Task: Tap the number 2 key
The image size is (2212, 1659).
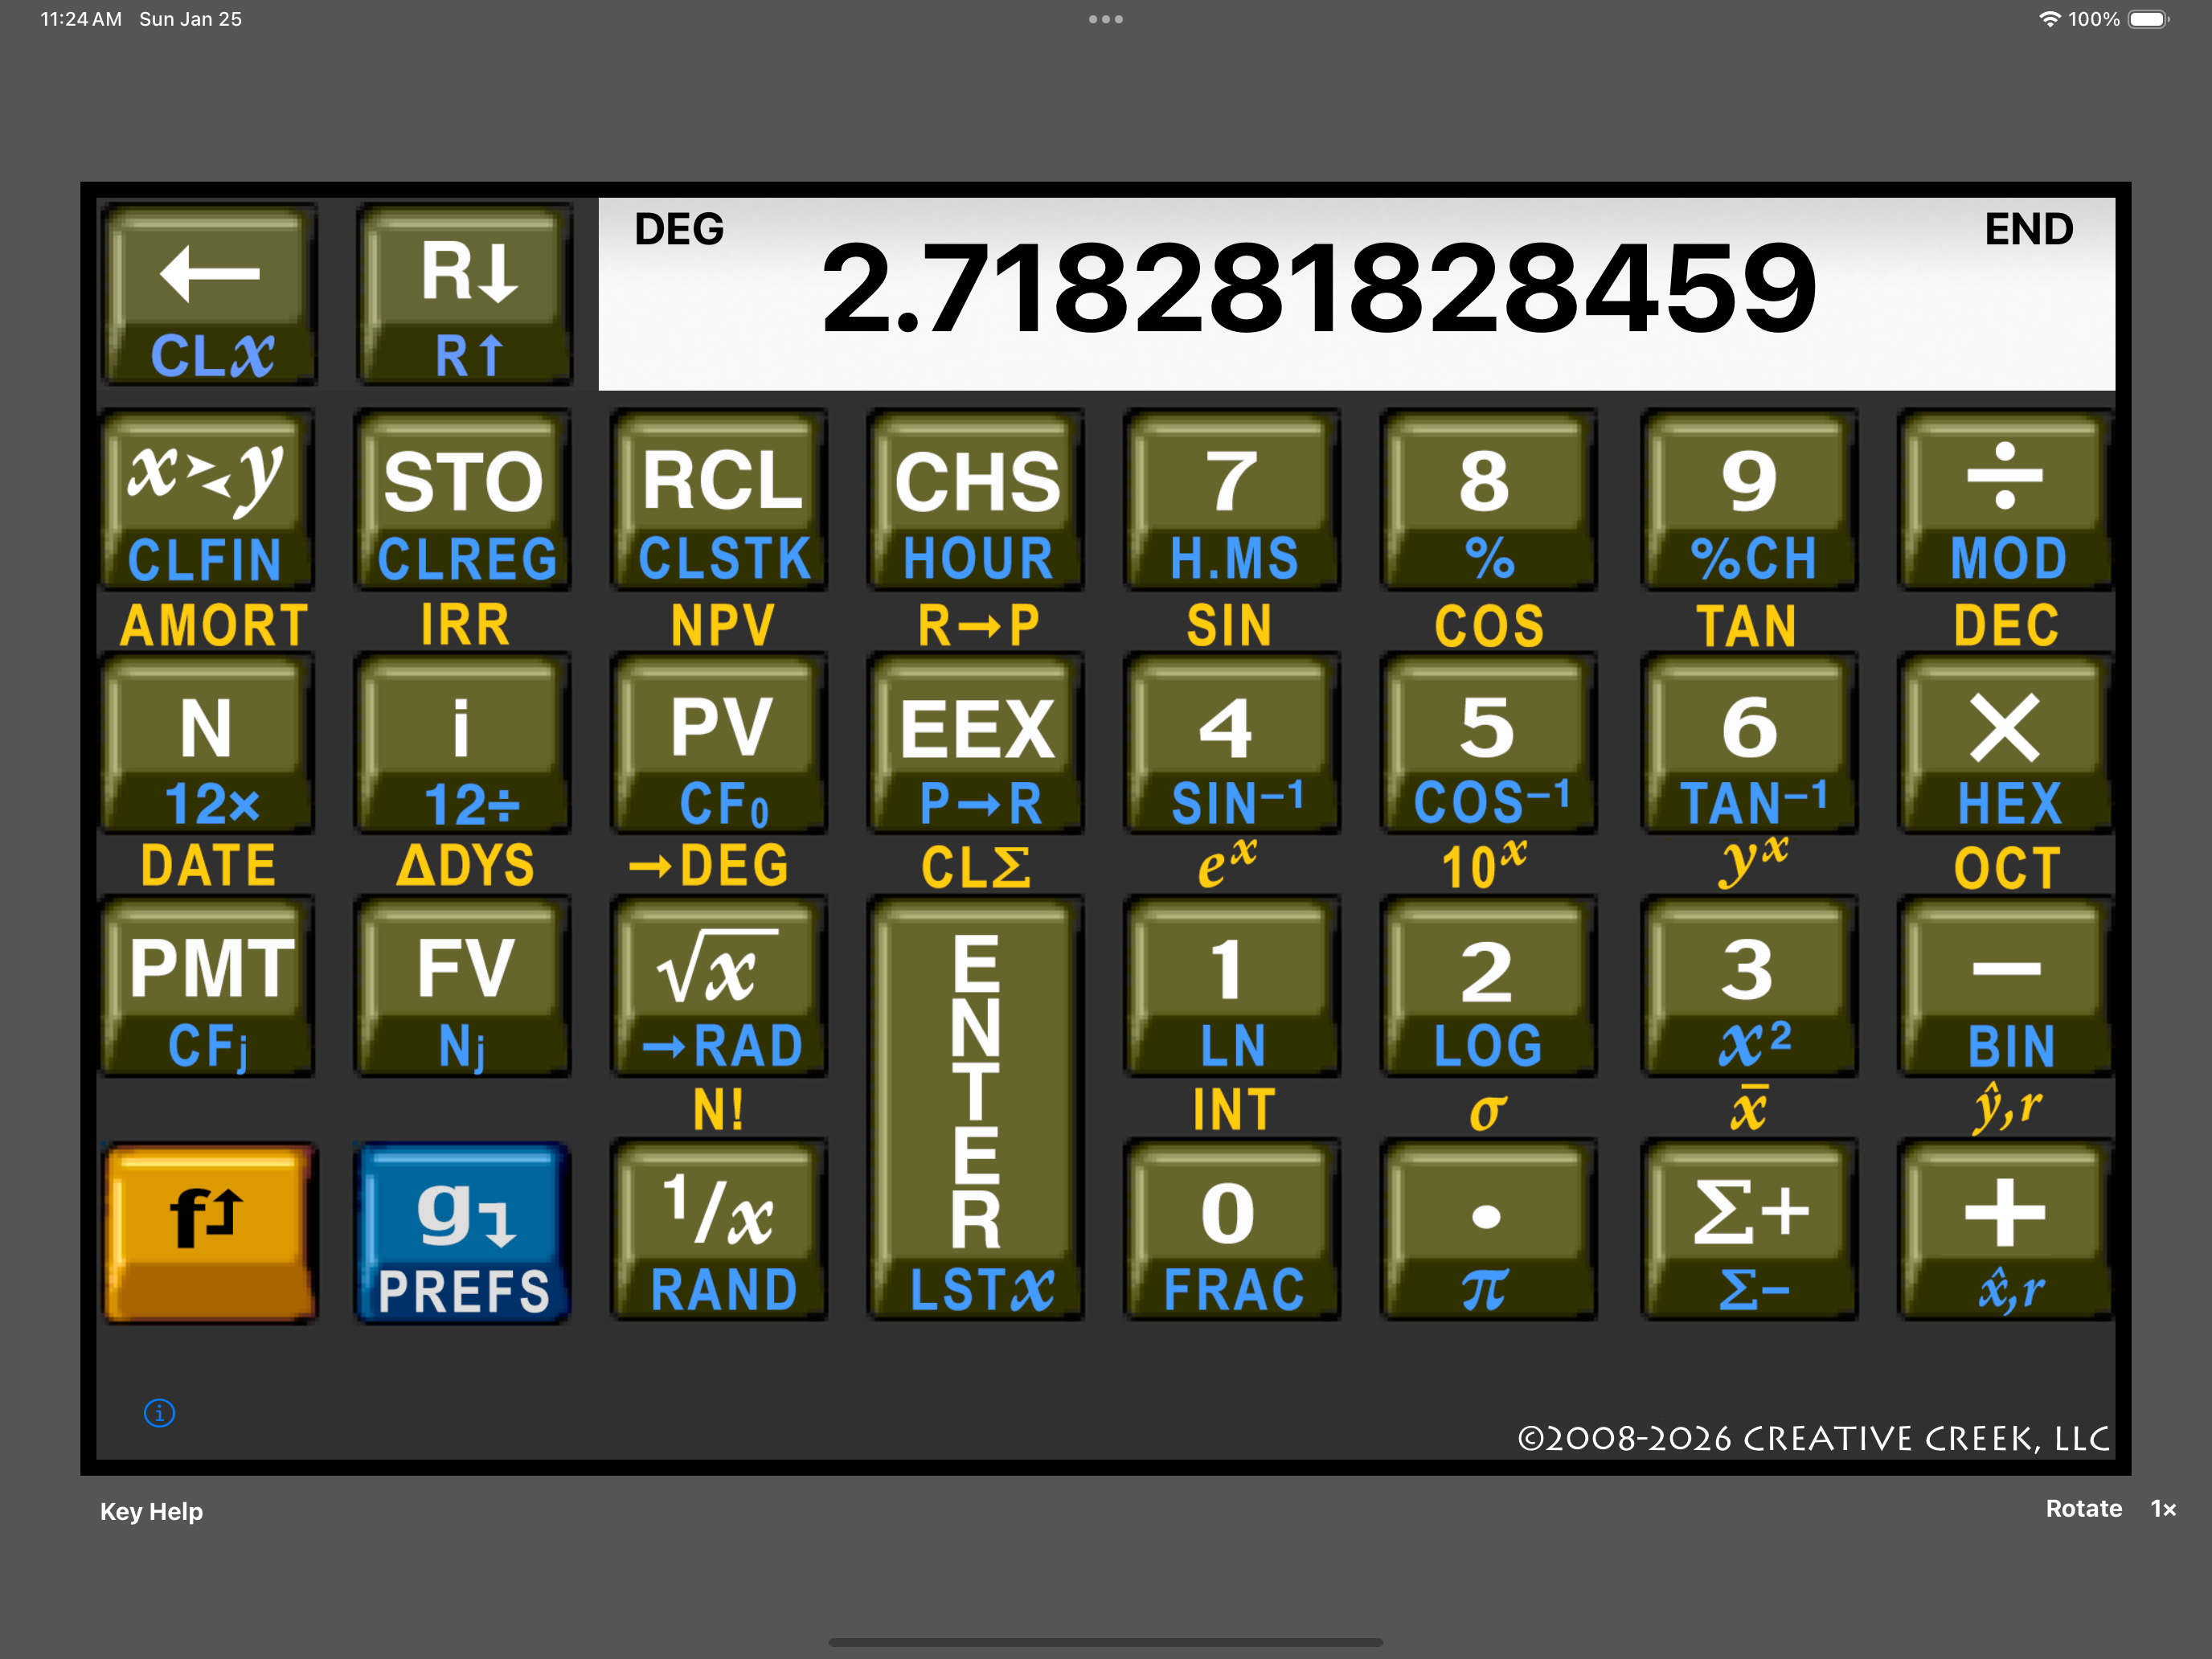Action: click(x=1489, y=988)
